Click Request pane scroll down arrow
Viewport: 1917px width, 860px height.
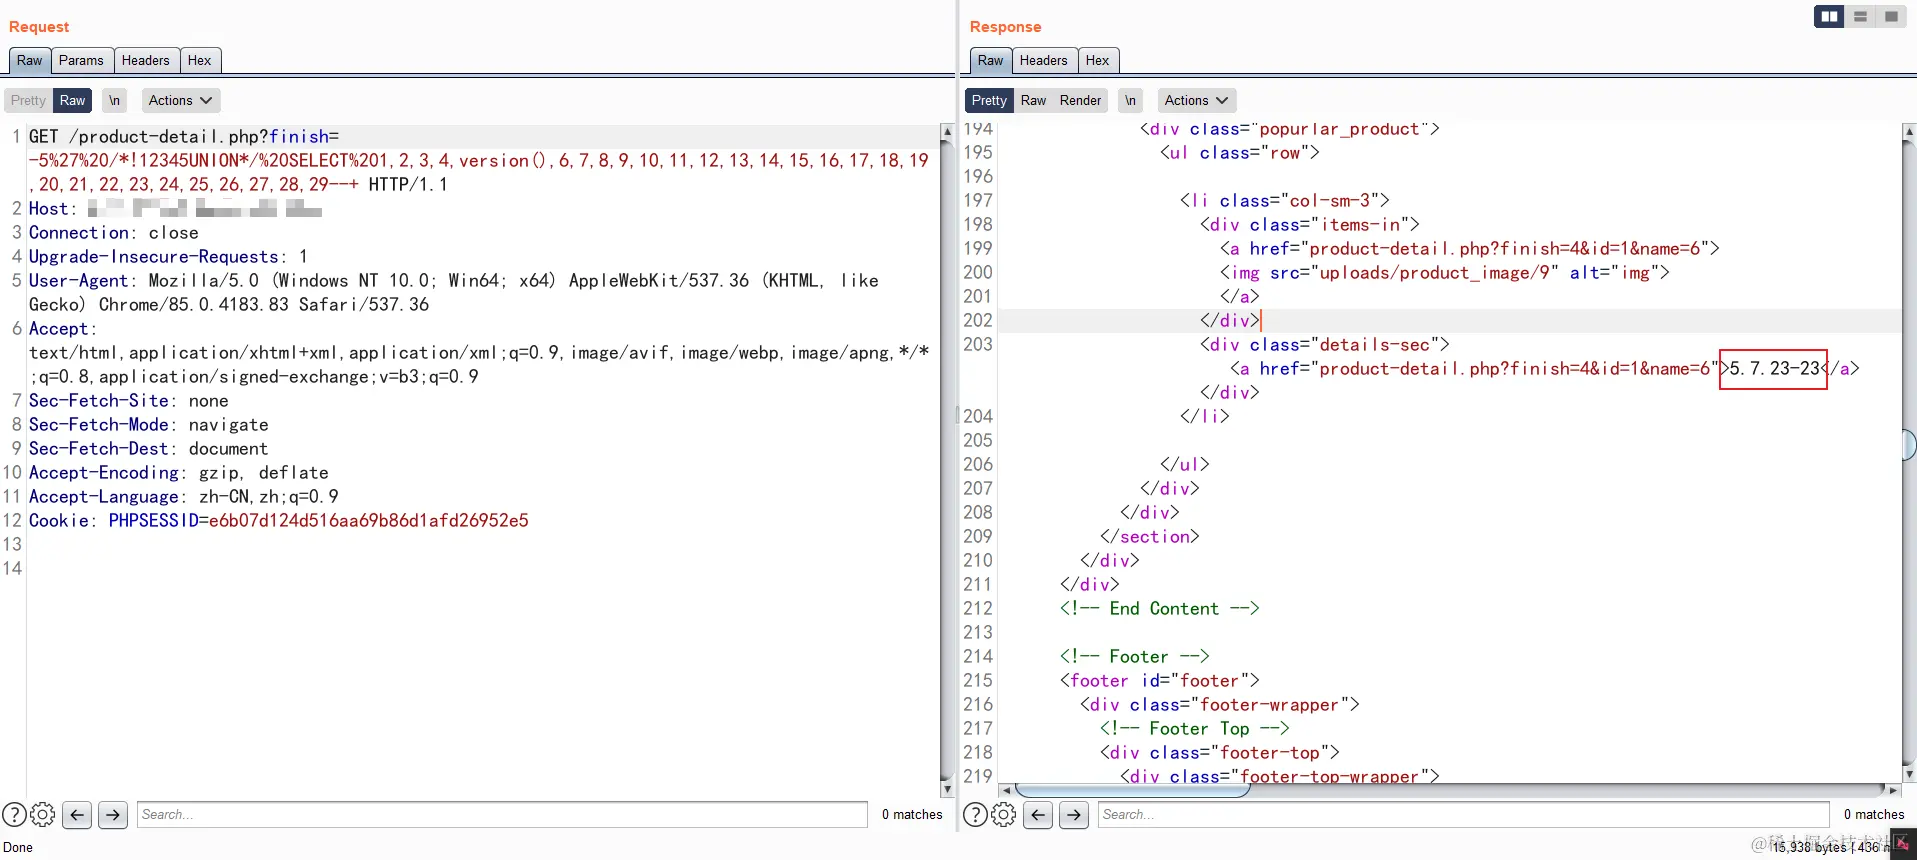947,790
